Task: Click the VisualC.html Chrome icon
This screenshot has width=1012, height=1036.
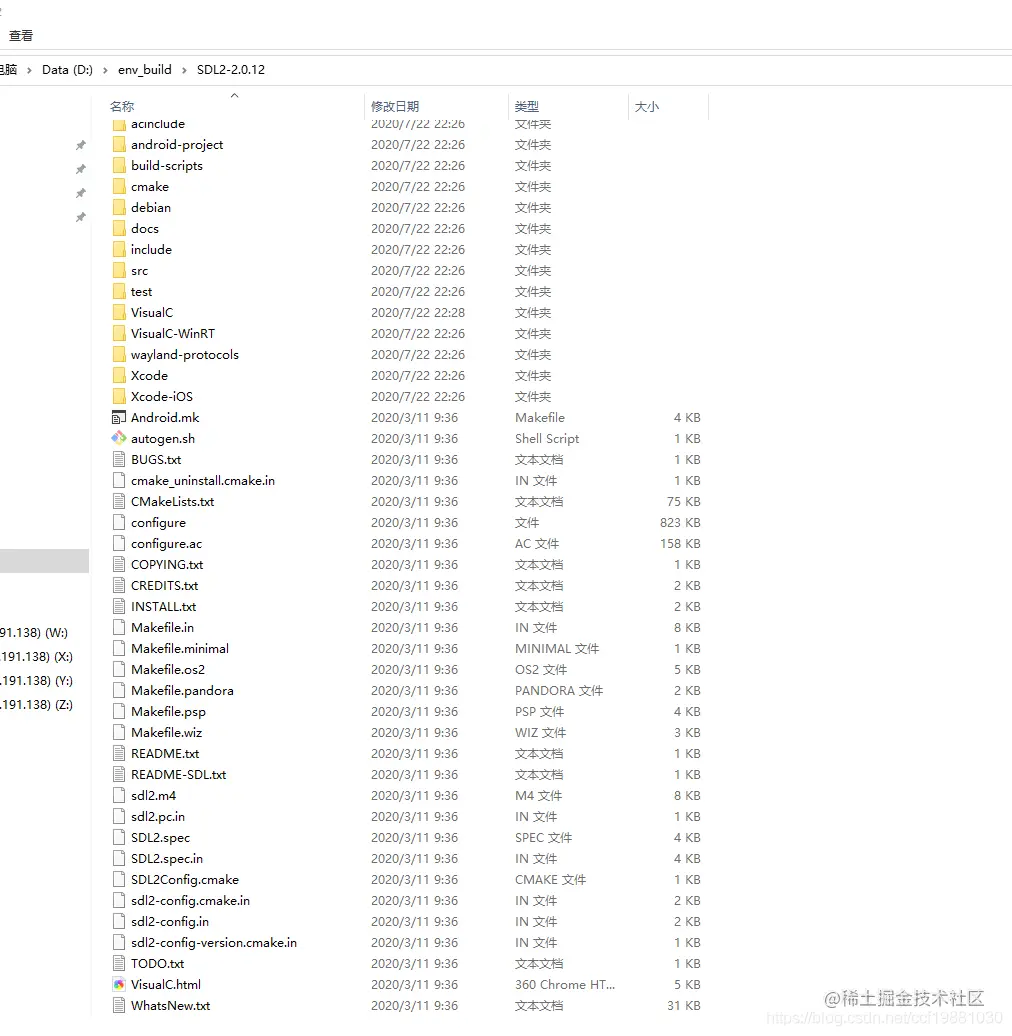Action: [119, 984]
